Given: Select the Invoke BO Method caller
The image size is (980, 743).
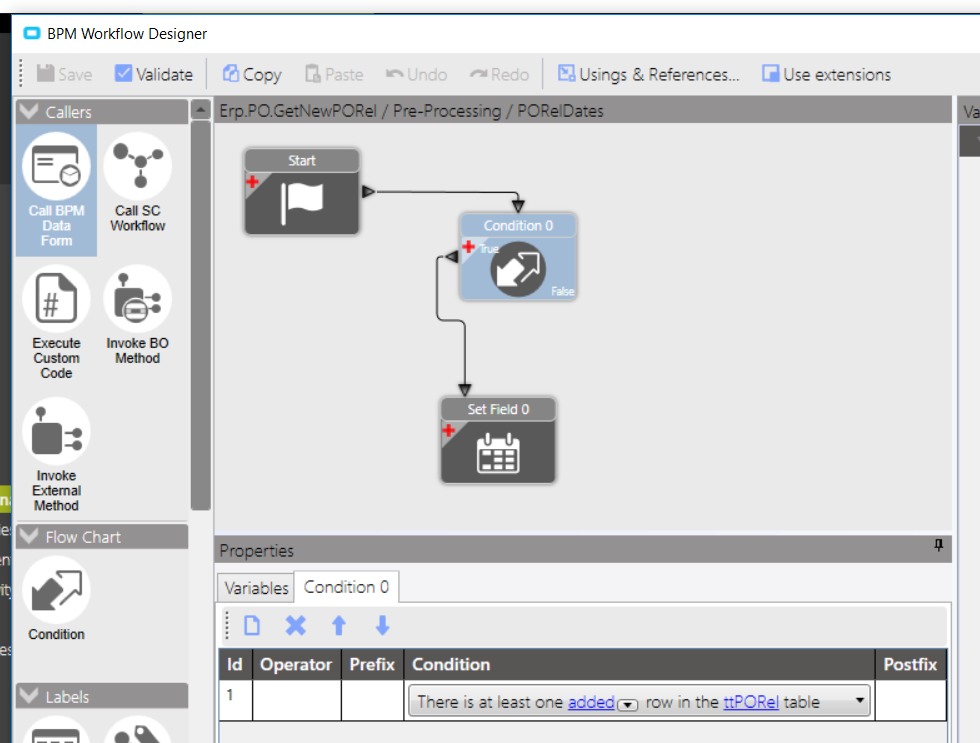Looking at the screenshot, I should coord(138,315).
